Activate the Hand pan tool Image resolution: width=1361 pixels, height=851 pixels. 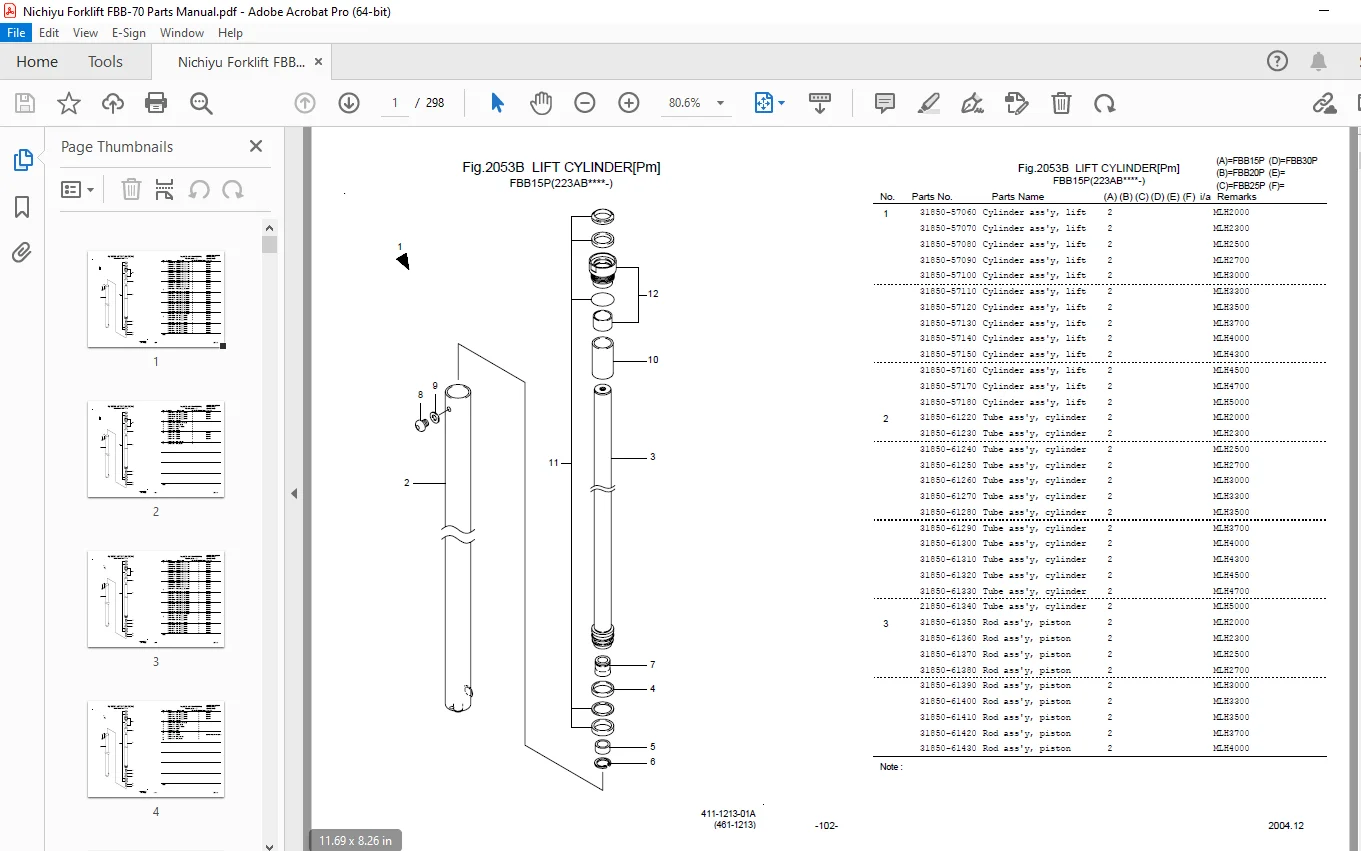(x=541, y=103)
